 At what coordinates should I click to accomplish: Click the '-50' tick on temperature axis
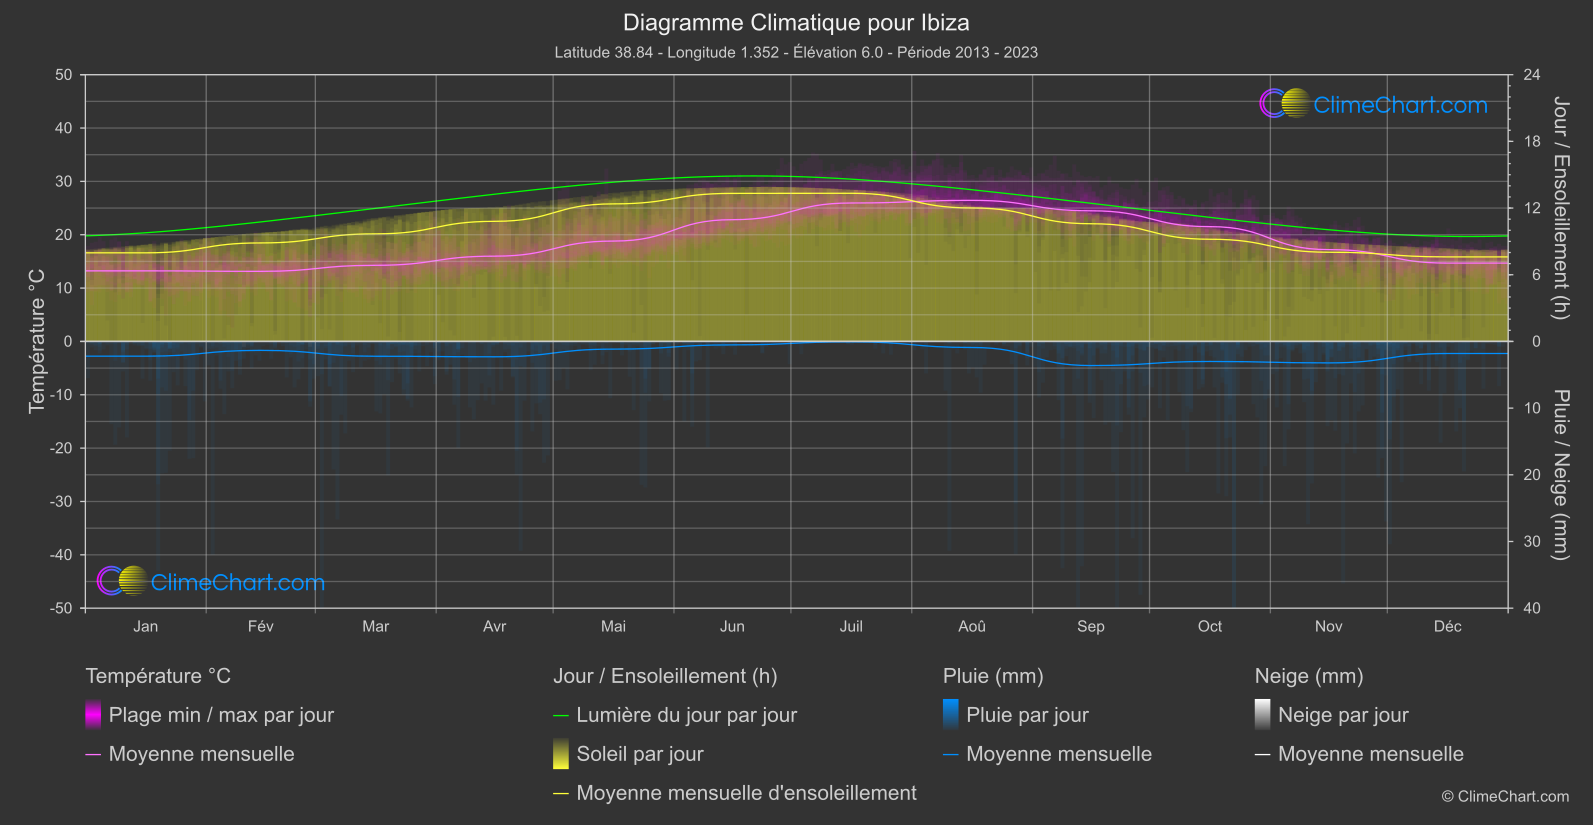pyautogui.click(x=61, y=608)
